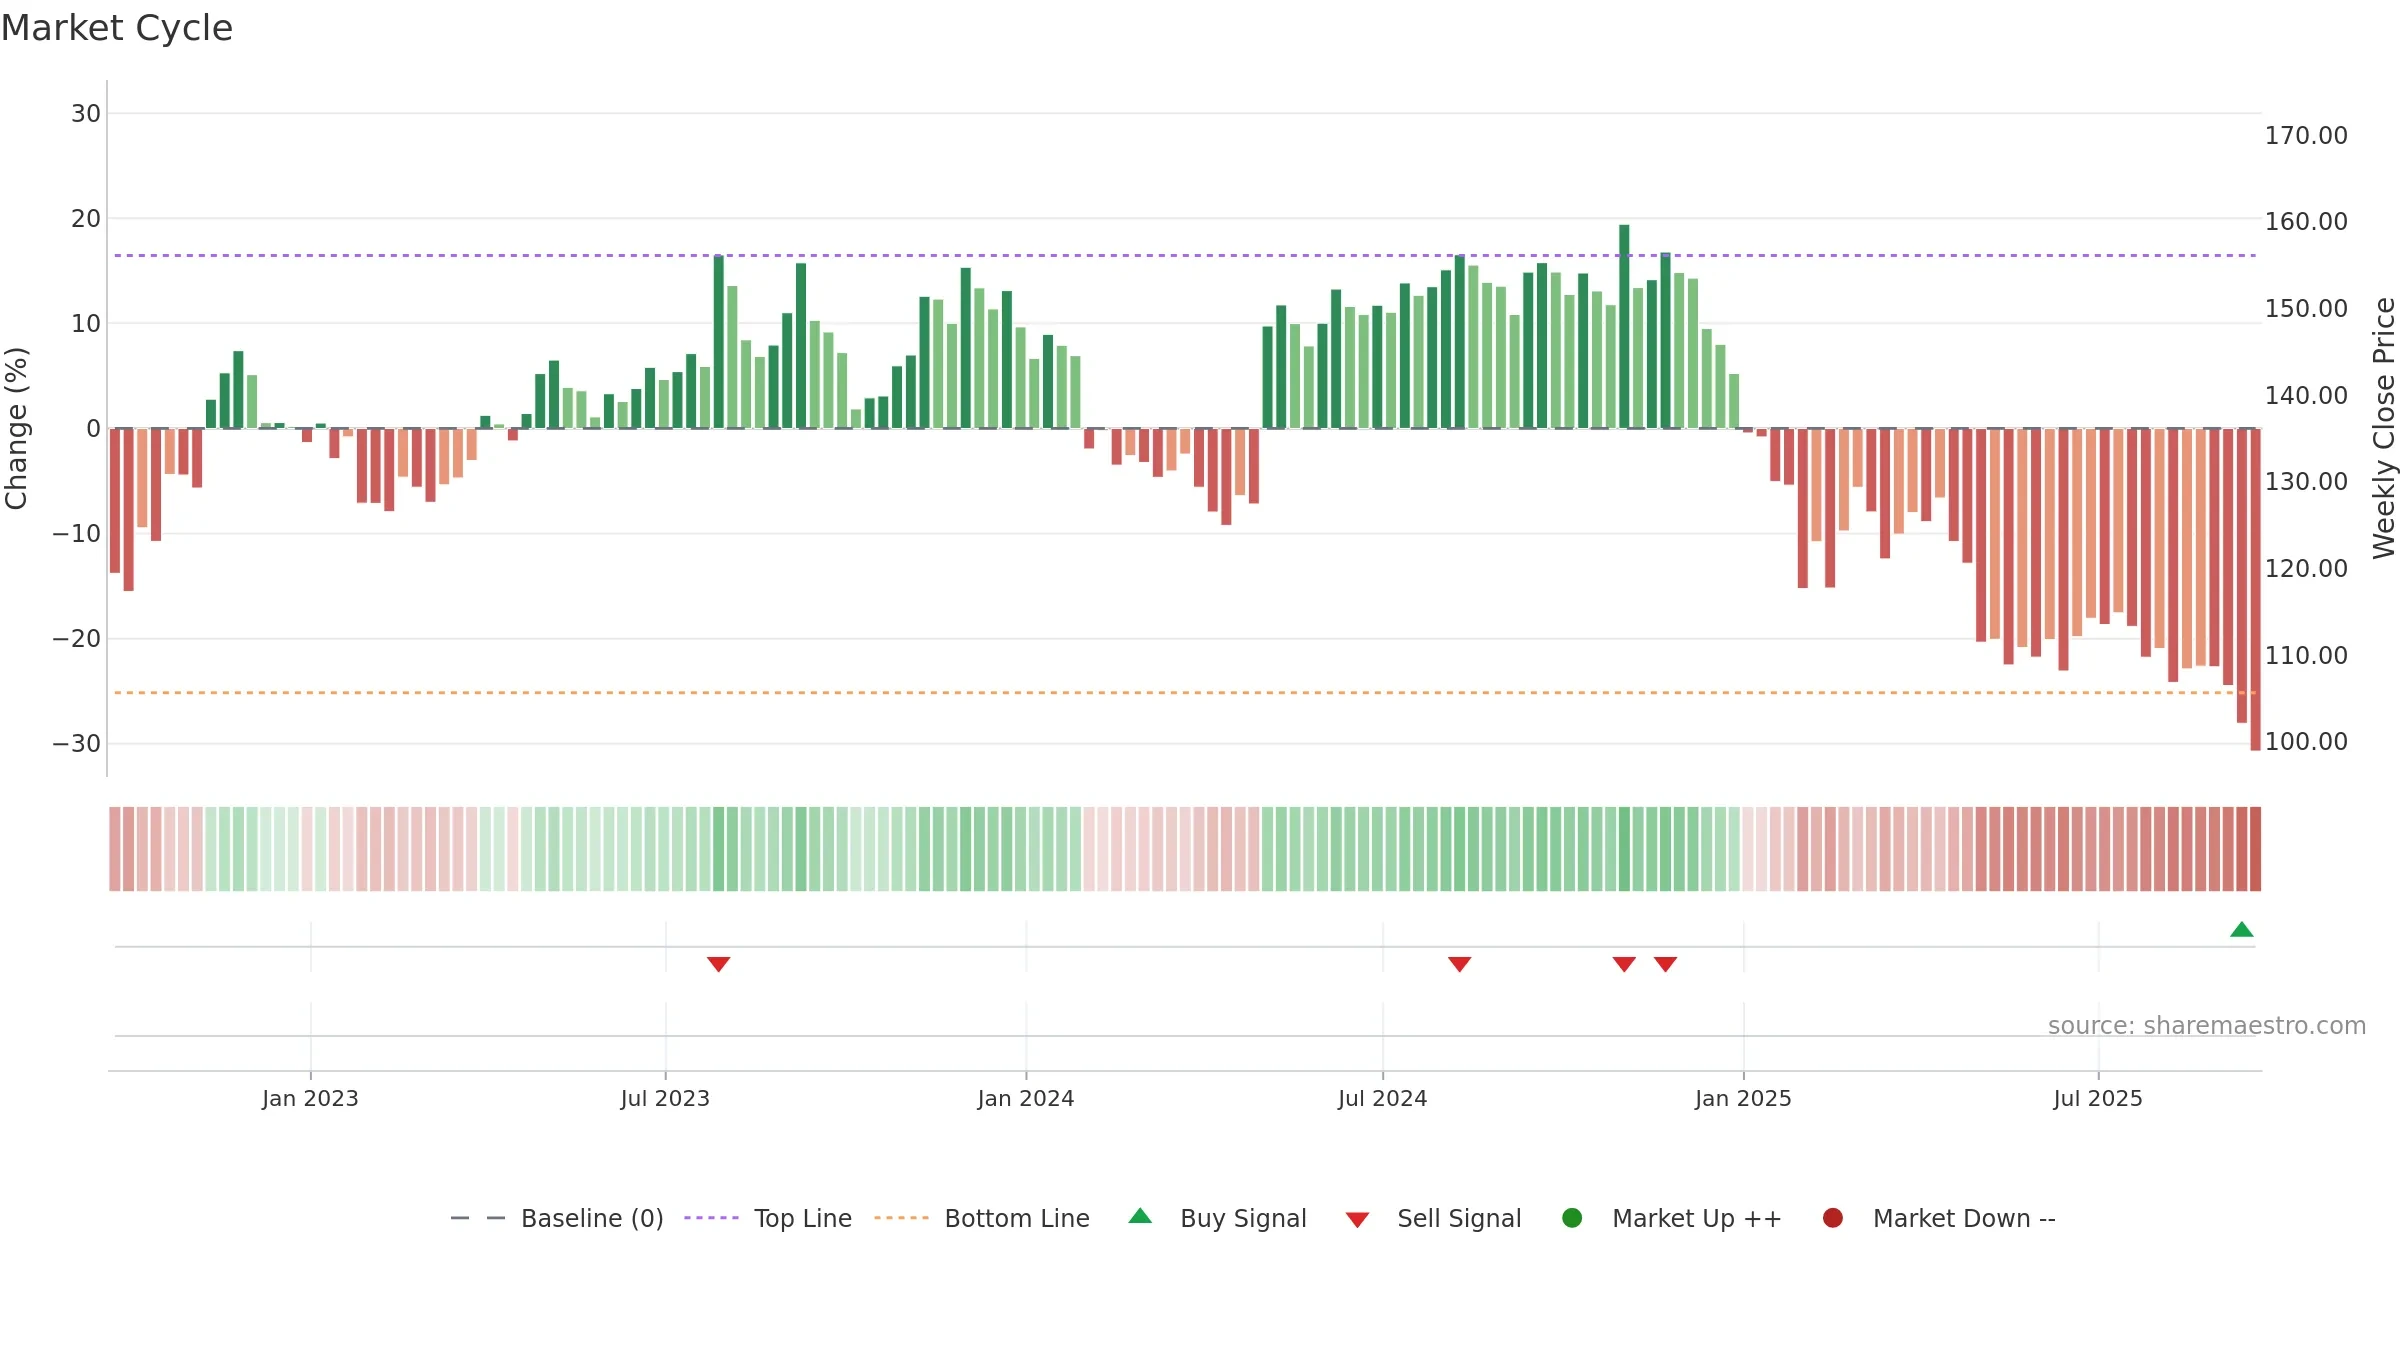Click the tallest green bar near 19%
Viewport: 2400px width, 1350px height.
(1624, 326)
